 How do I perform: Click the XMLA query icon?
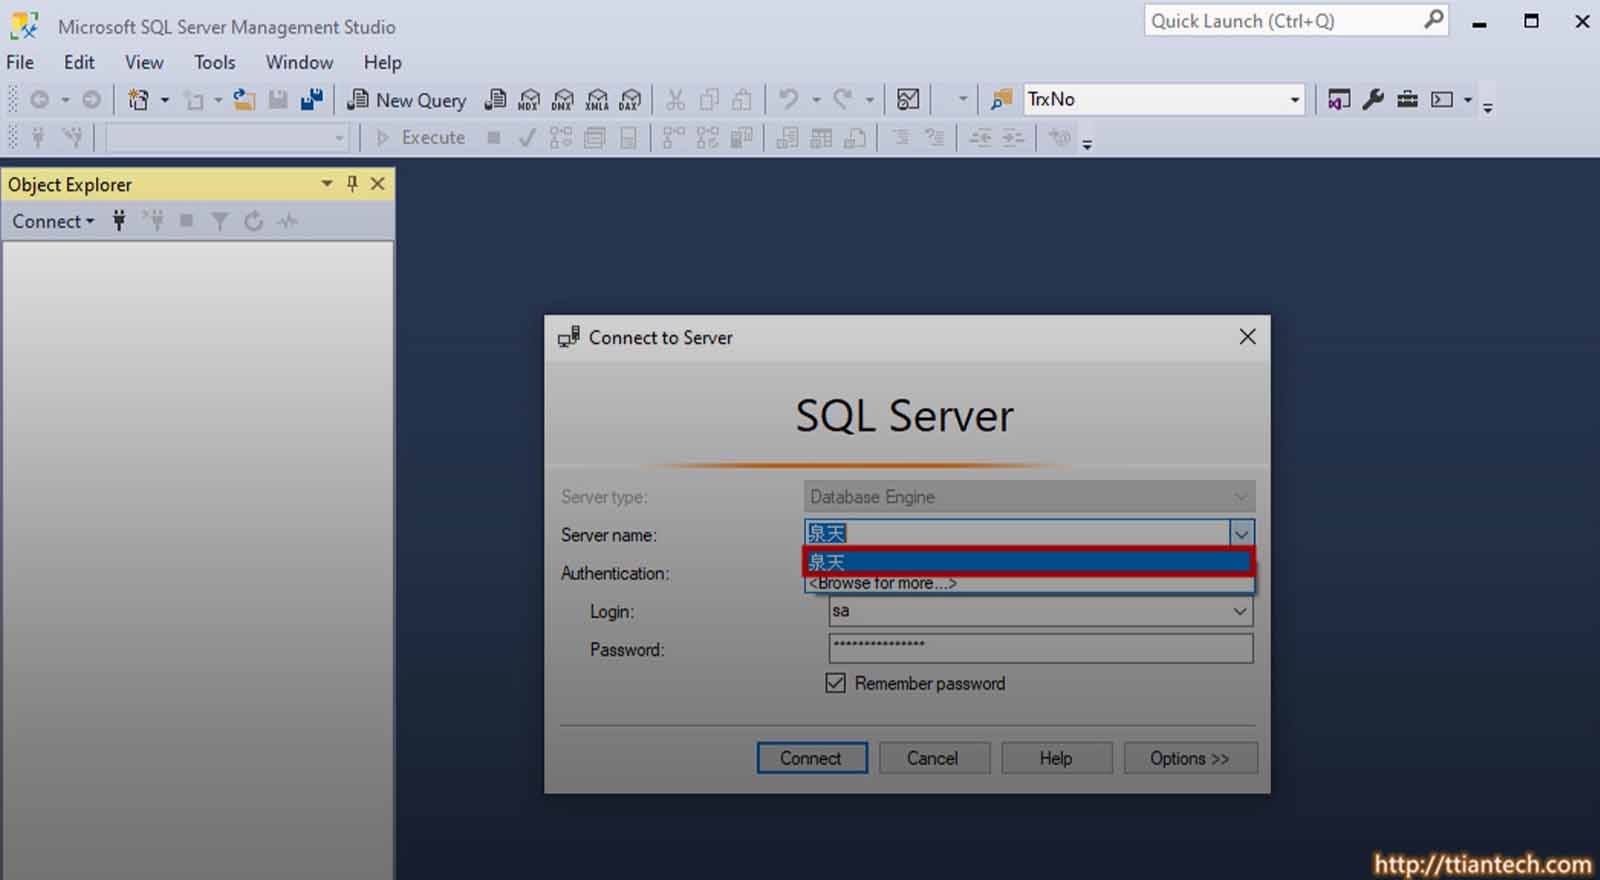(x=597, y=99)
